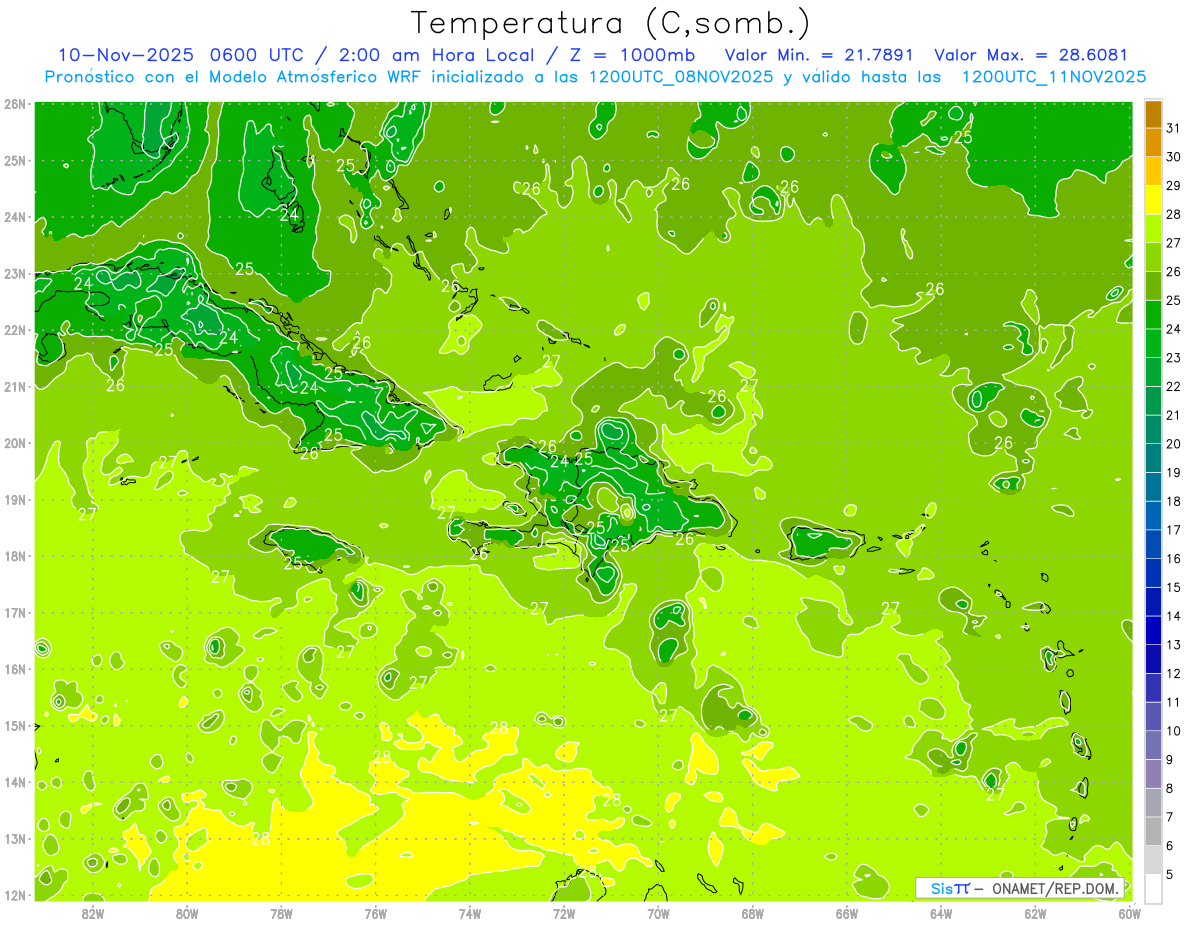Click the "26N" latitude axis label

click(x=17, y=104)
